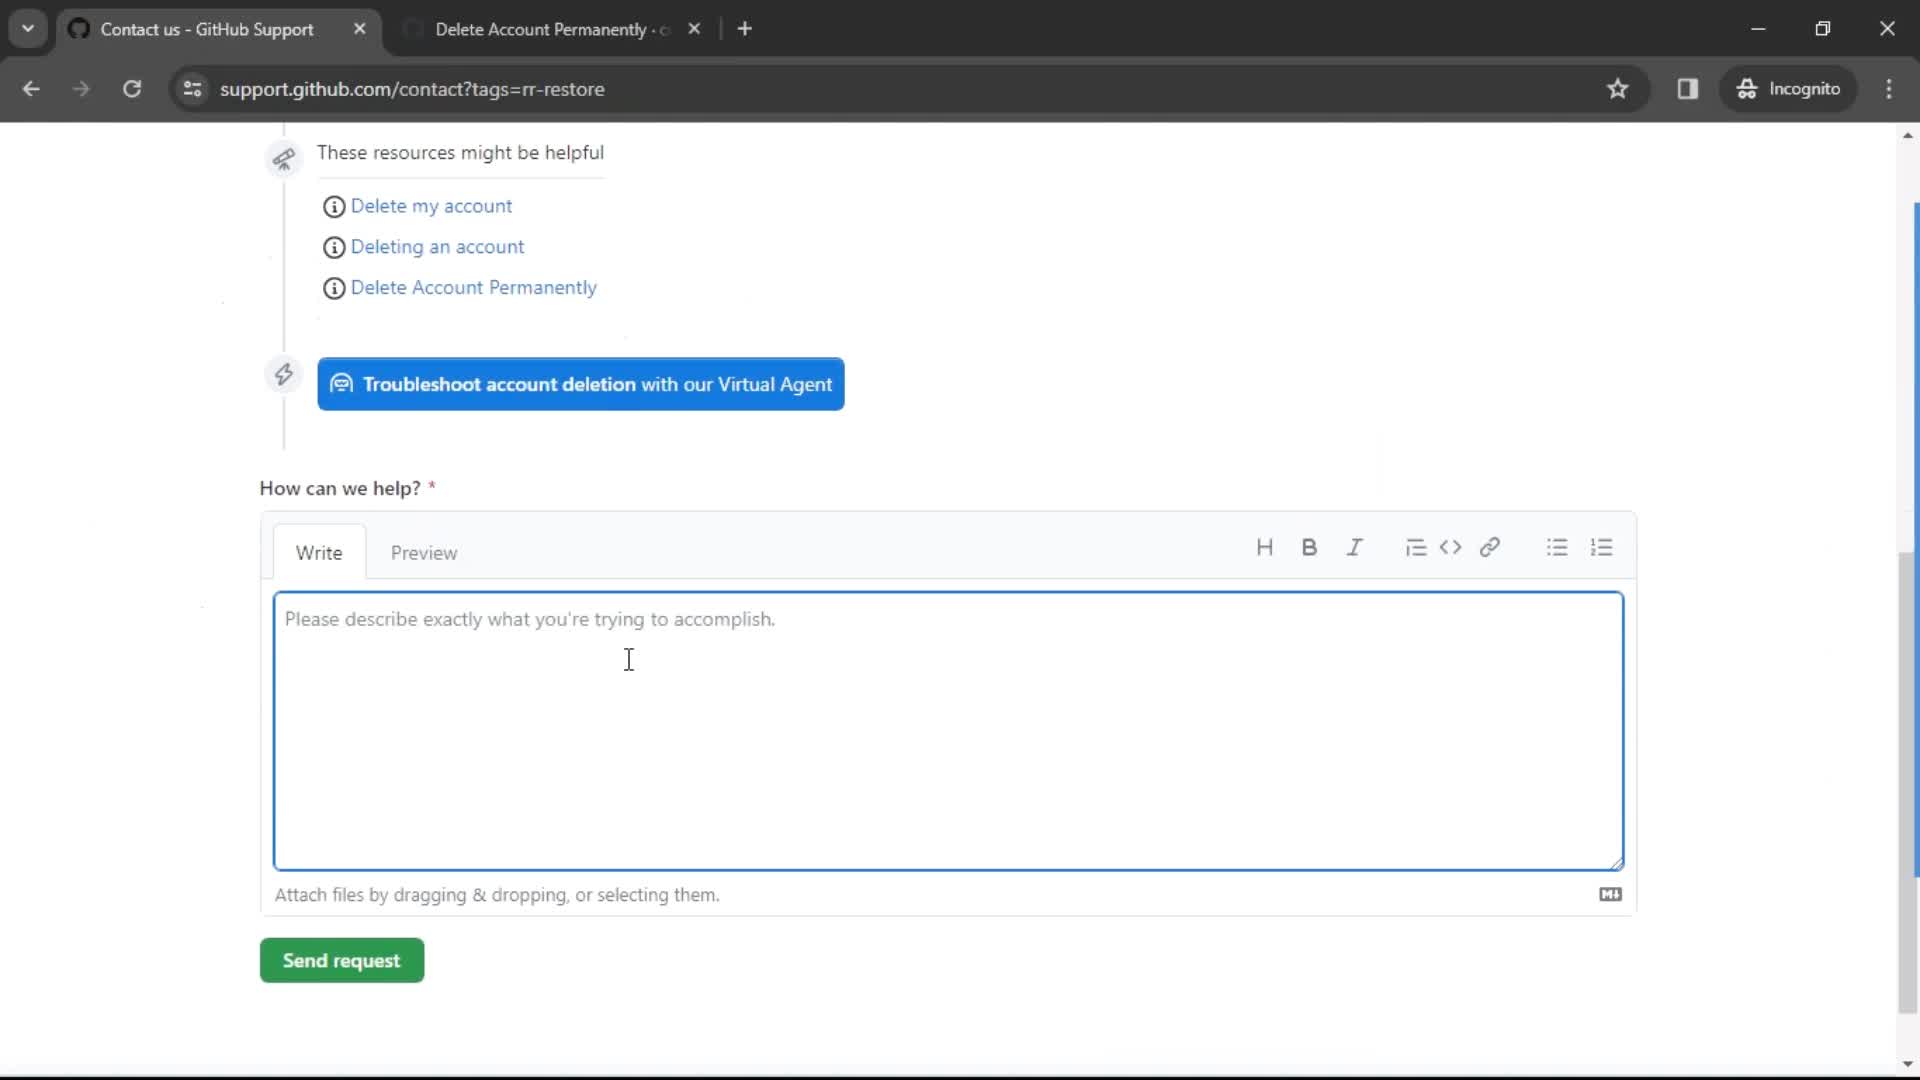This screenshot has width=1920, height=1080.
Task: Switch to the Write tab
Action: click(x=318, y=551)
